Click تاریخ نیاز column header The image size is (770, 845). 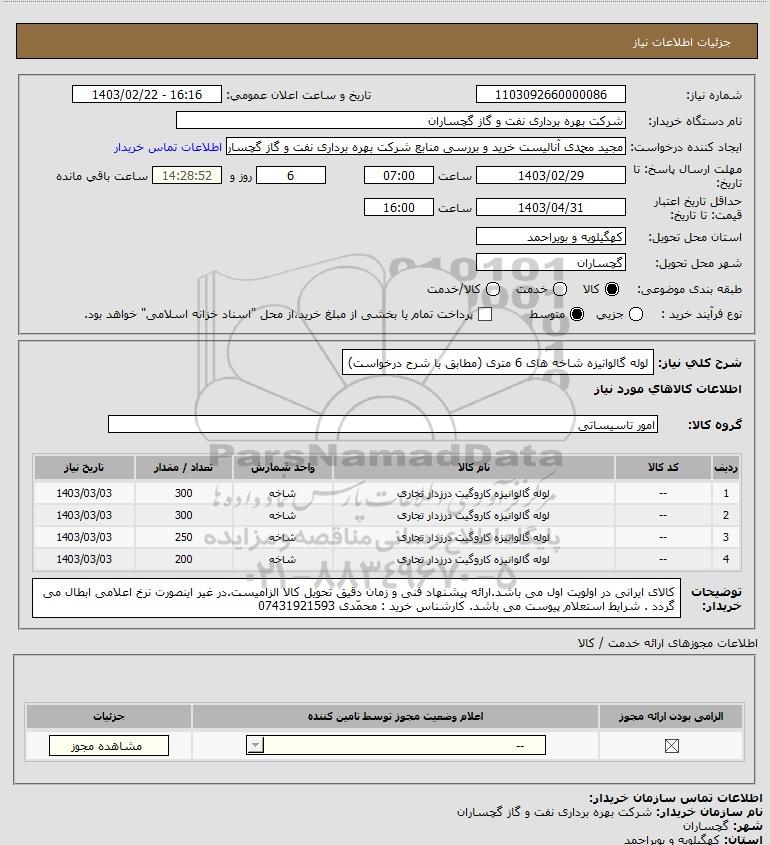84,467
